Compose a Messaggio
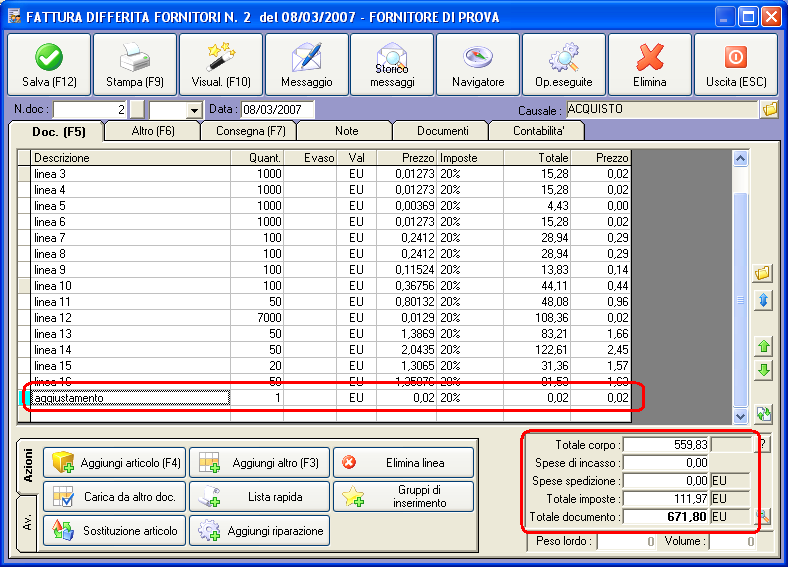The height and width of the screenshot is (567, 788). (307, 64)
